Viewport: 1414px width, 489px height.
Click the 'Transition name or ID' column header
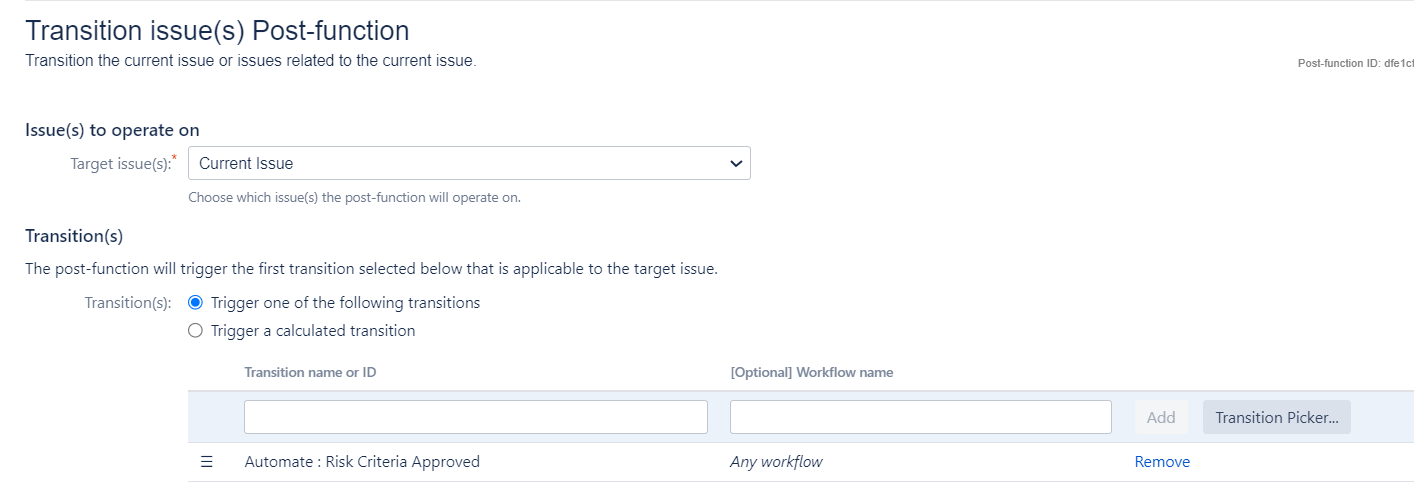tap(310, 372)
